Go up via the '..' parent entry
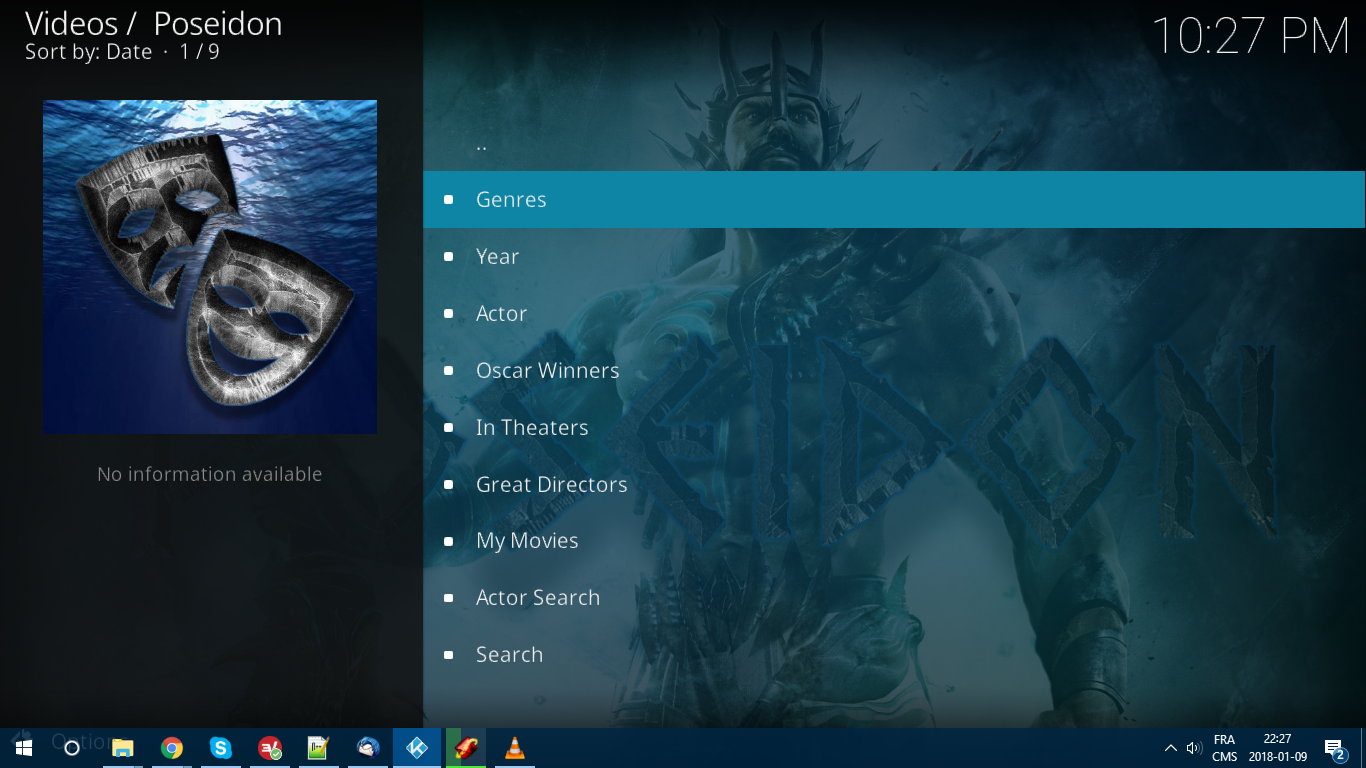 coord(894,143)
